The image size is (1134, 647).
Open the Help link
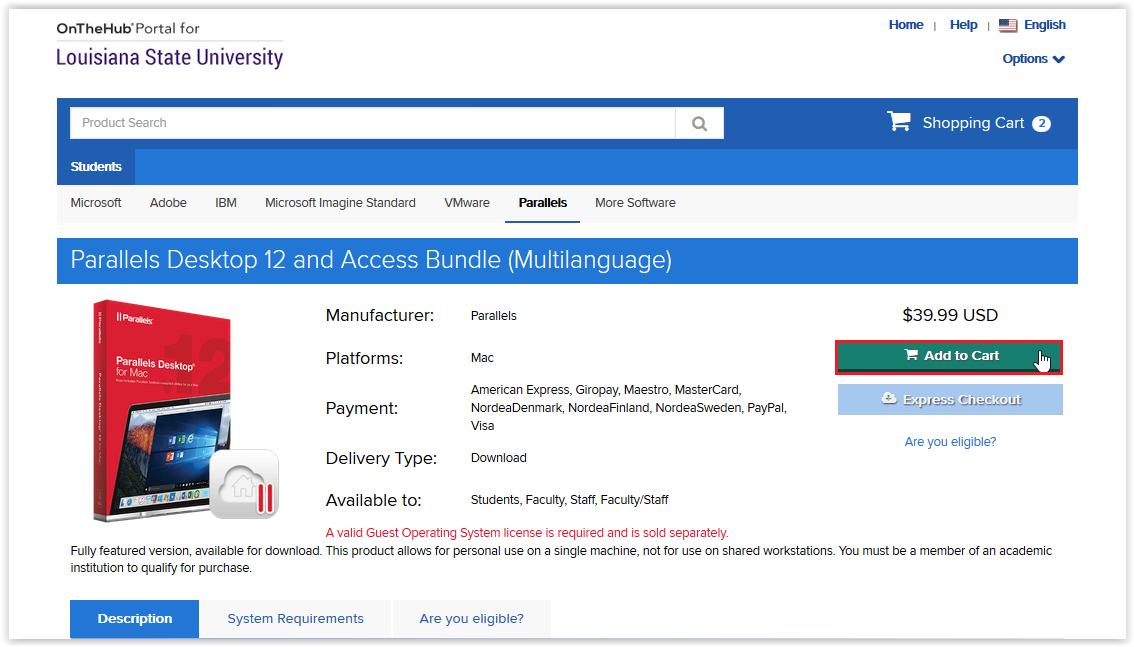pos(963,25)
